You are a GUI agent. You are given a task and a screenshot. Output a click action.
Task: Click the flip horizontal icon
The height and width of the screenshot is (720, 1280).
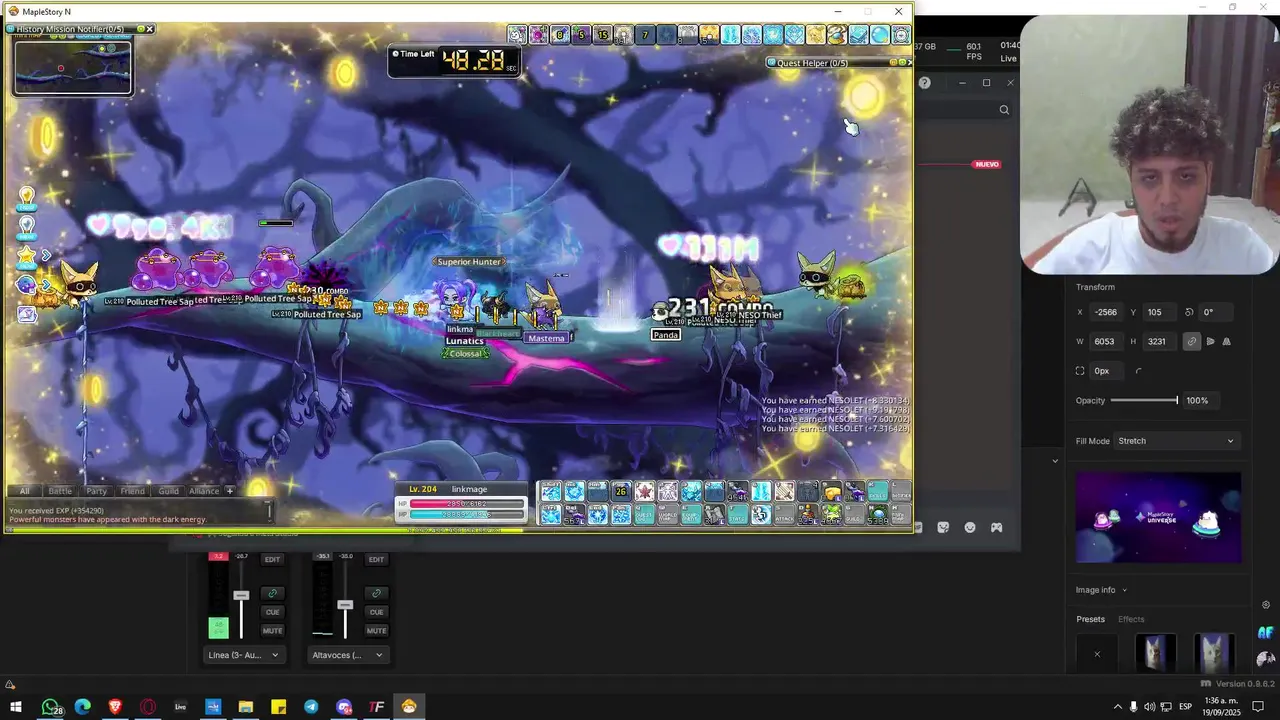click(1210, 341)
